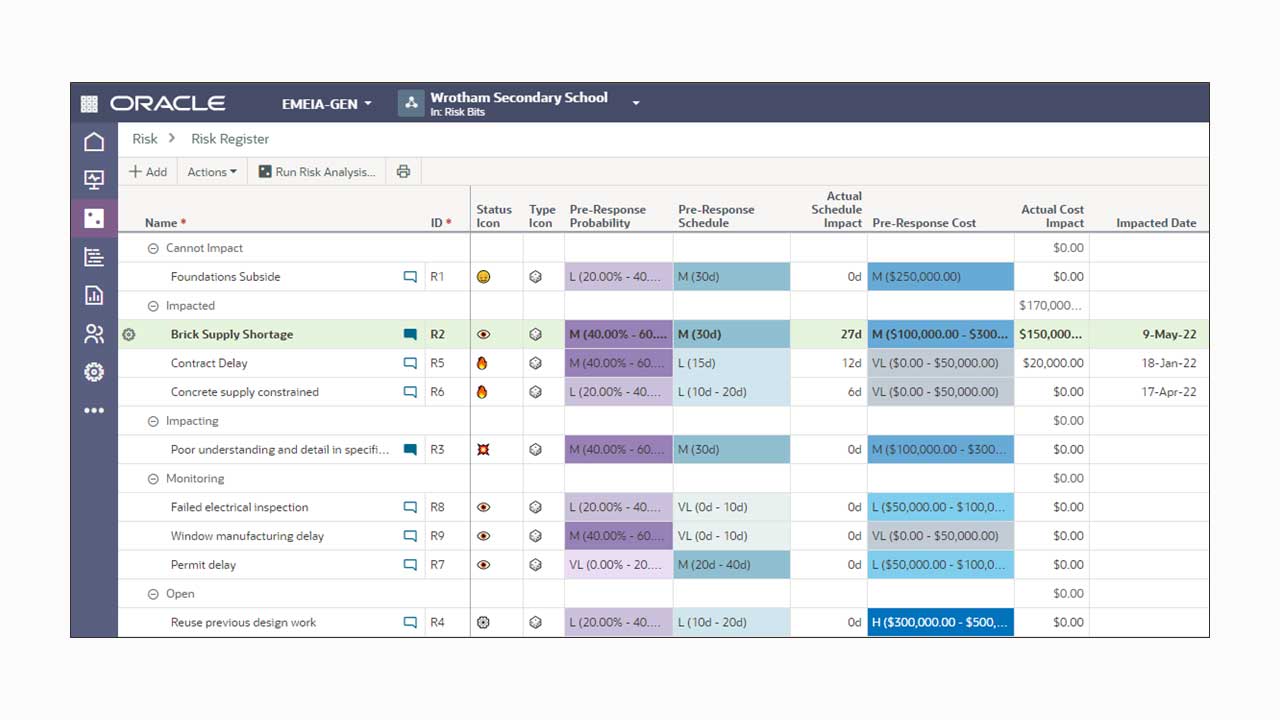
Task: Select the dashboard monitor icon in sidebar
Action: 93,179
